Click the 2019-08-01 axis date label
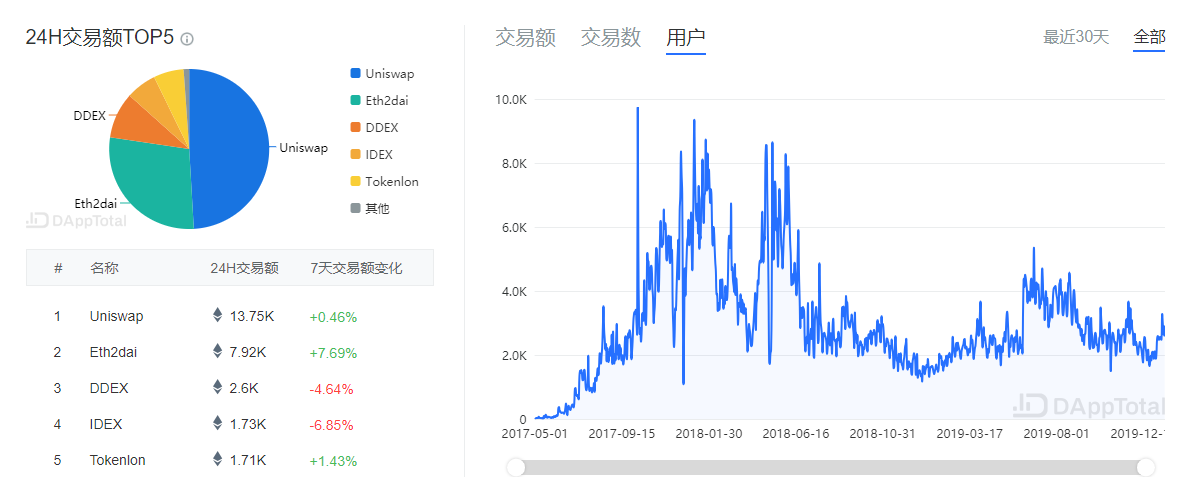 click(x=1056, y=434)
